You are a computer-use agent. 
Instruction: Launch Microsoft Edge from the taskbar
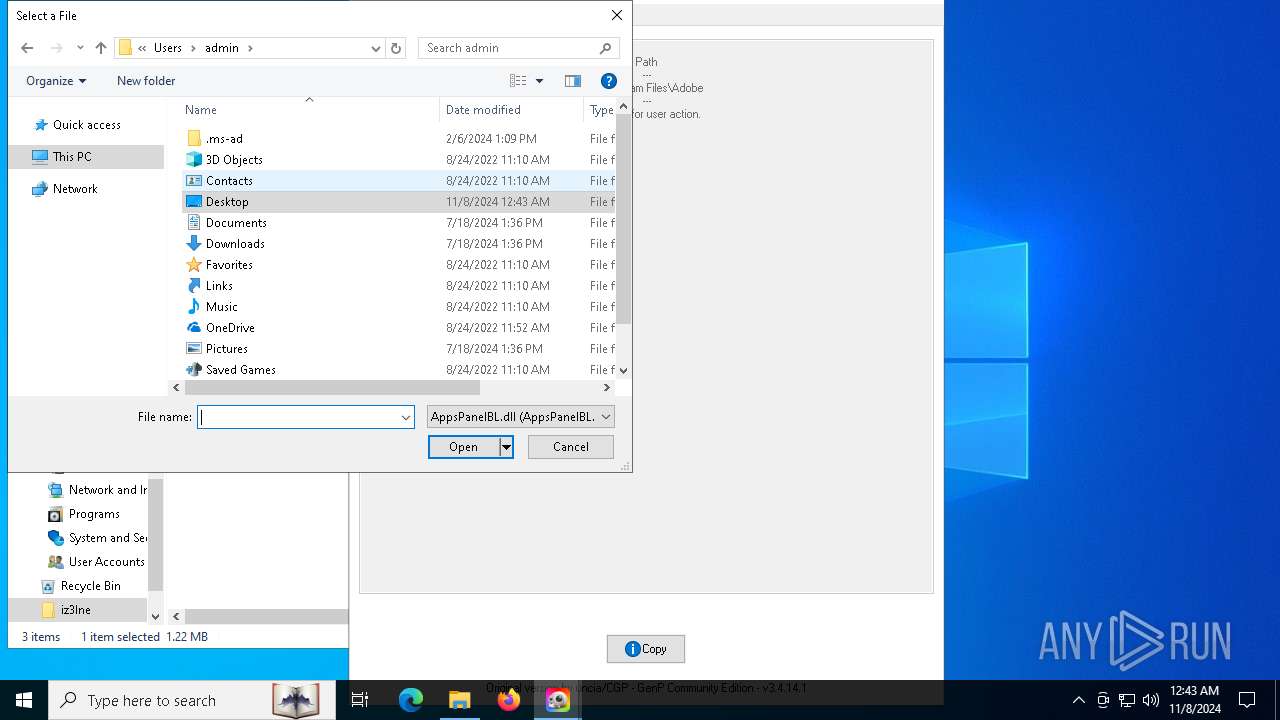[x=411, y=700]
